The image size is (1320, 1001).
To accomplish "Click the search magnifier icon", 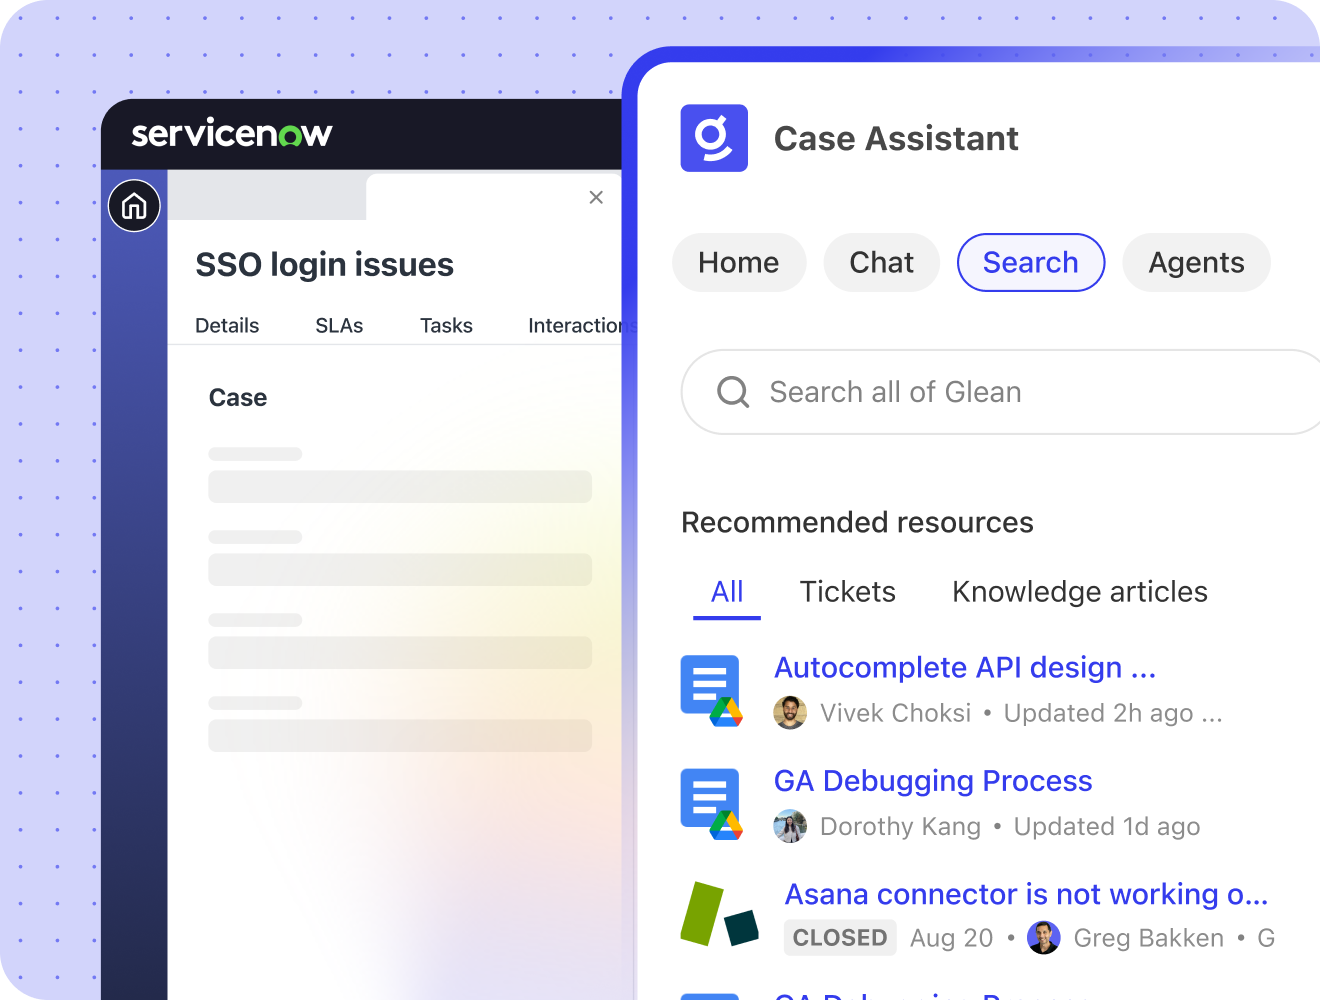I will tap(733, 392).
